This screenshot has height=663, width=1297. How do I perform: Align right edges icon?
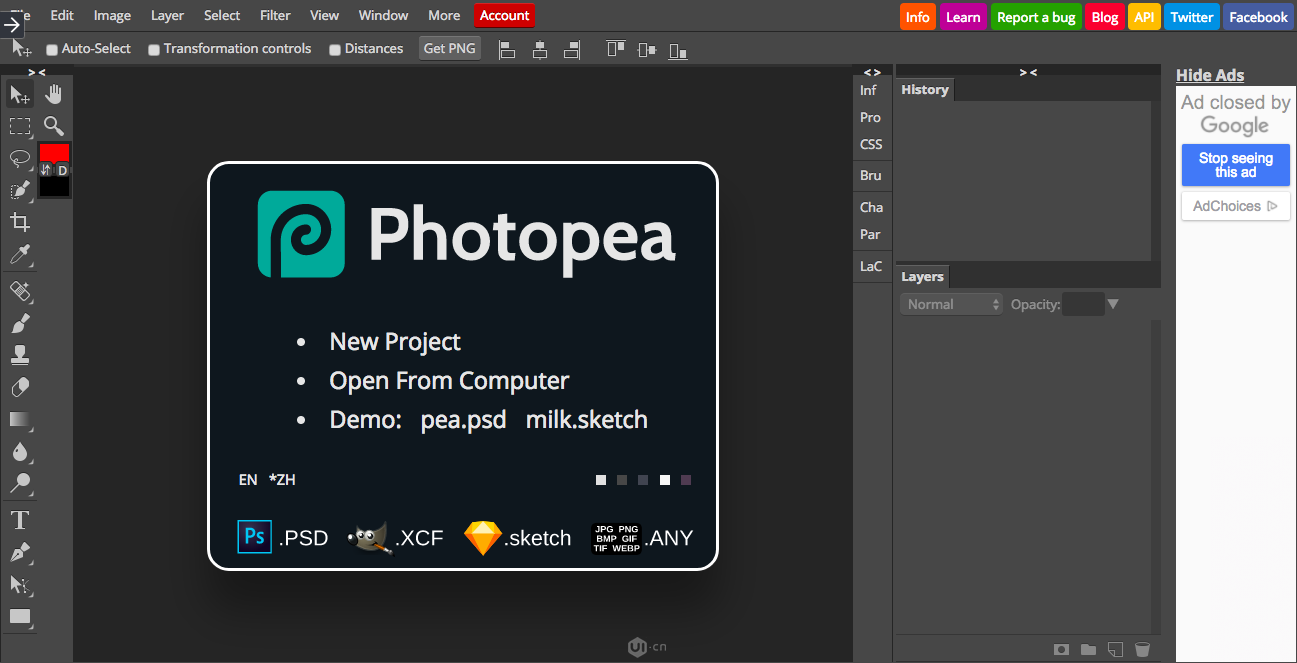coord(572,49)
